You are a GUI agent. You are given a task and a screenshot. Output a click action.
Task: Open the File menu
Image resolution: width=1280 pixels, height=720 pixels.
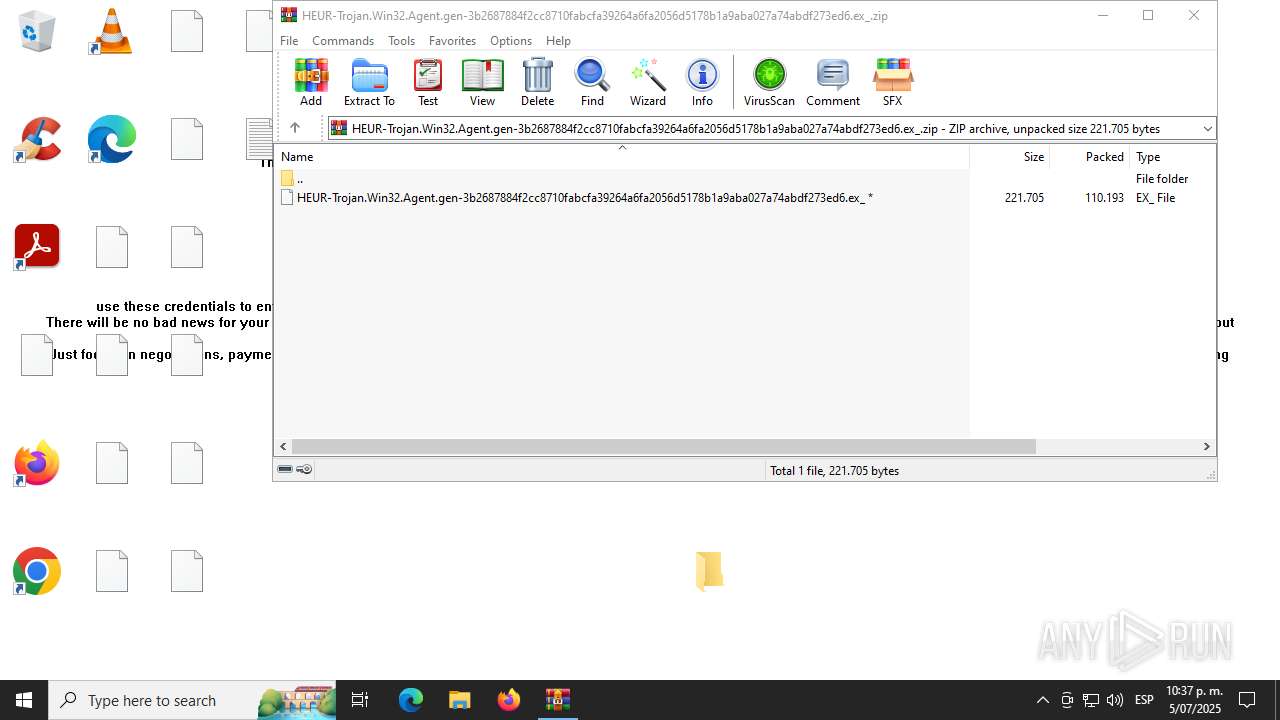[x=289, y=41]
